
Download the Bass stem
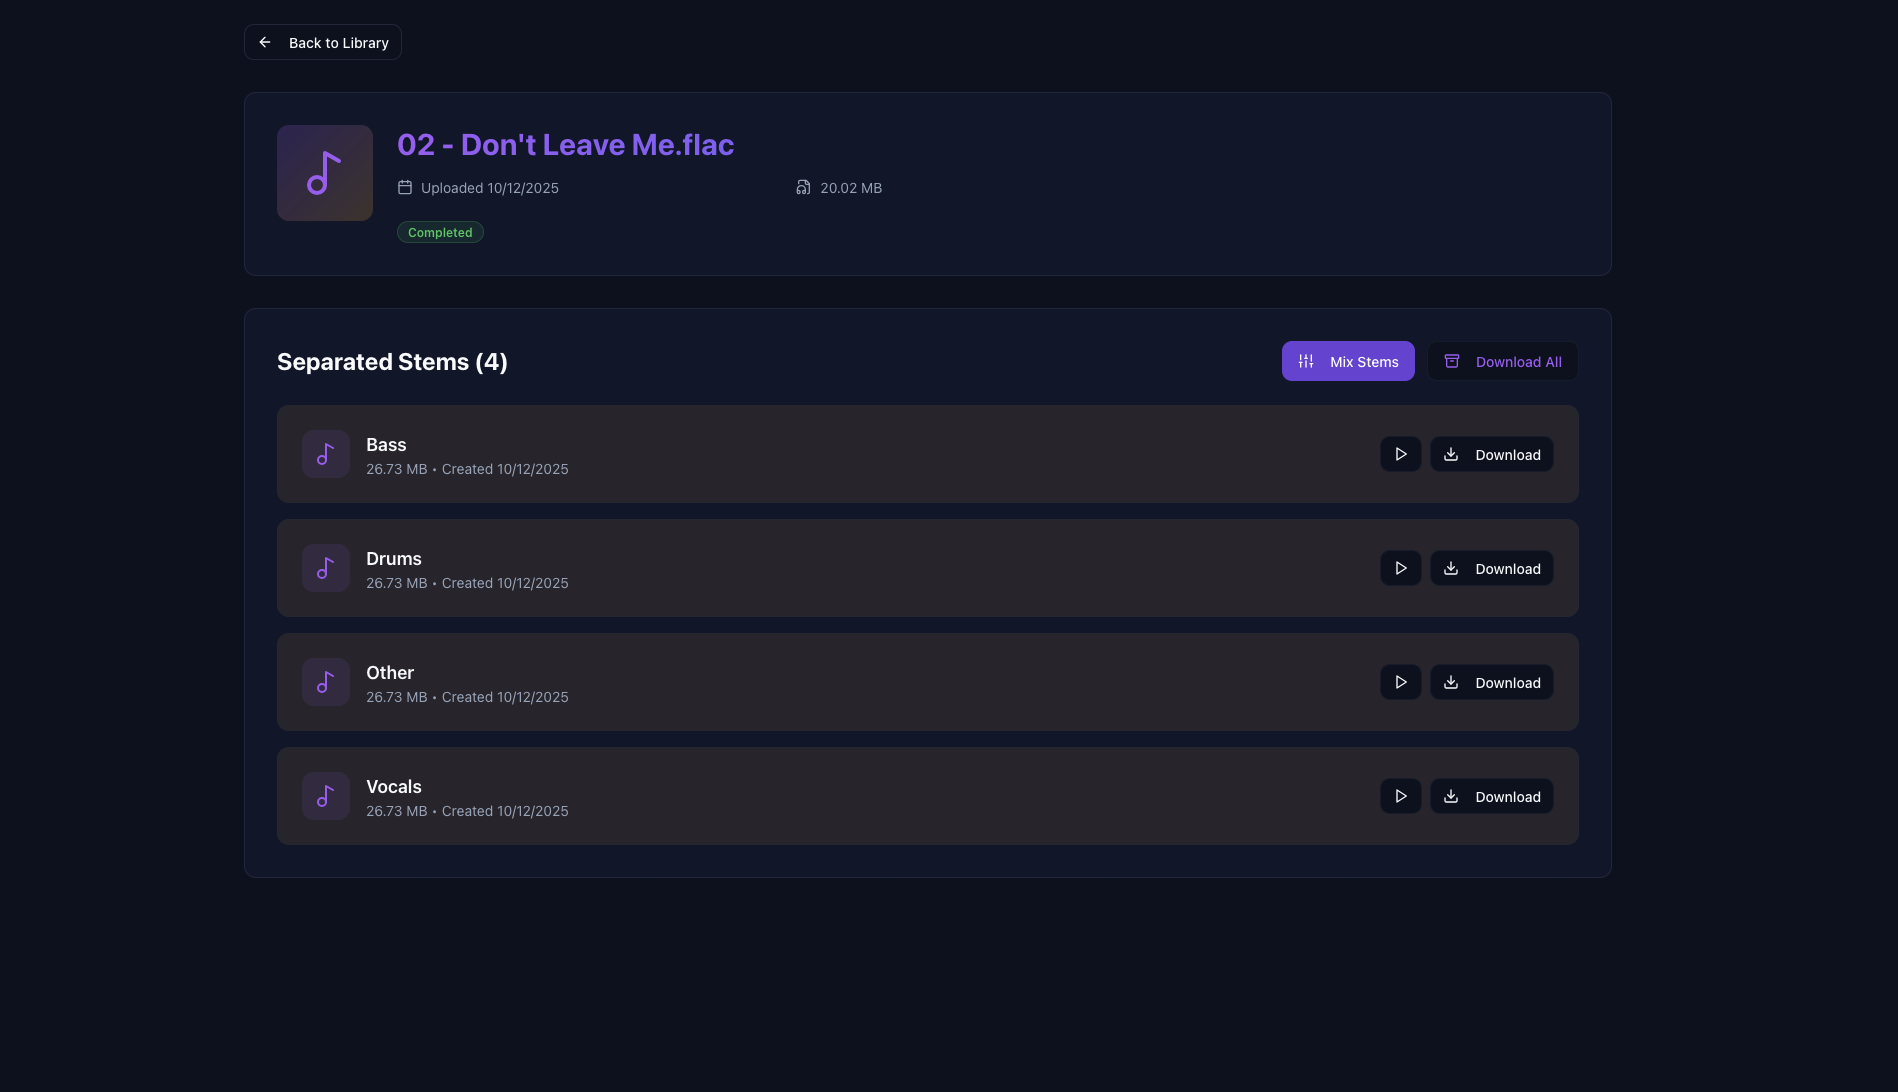[x=1491, y=454]
